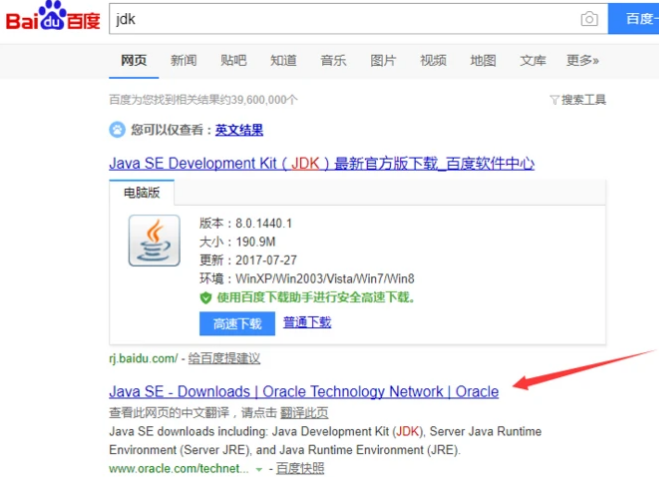Click the green security shield icon
The image size is (659, 477).
[x=206, y=298]
